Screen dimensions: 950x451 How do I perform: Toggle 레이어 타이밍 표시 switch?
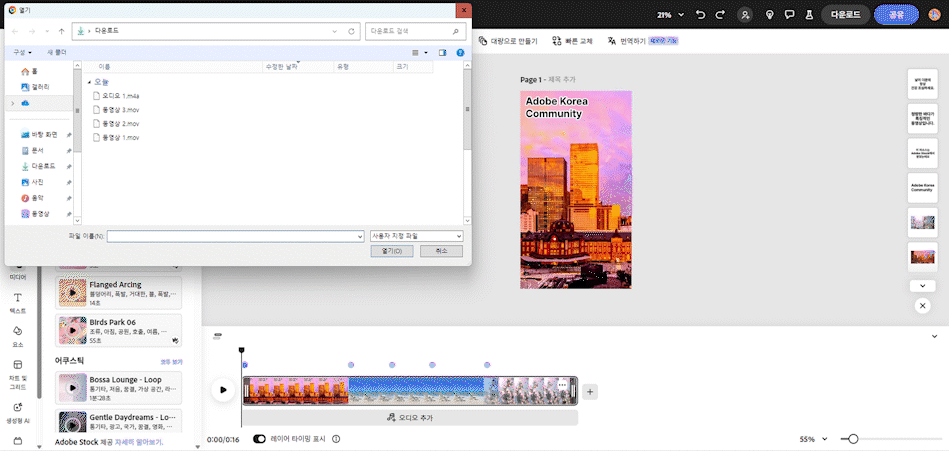tap(260, 439)
